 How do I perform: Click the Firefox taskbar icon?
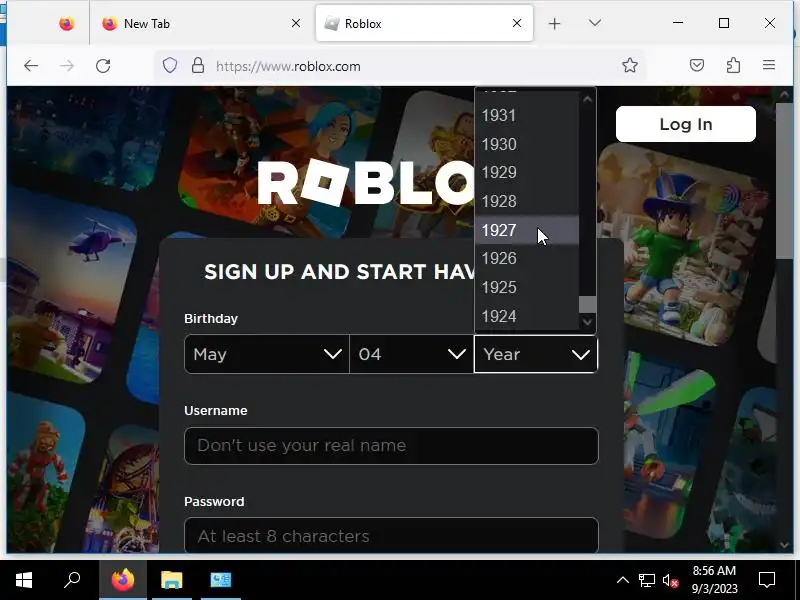(x=123, y=580)
